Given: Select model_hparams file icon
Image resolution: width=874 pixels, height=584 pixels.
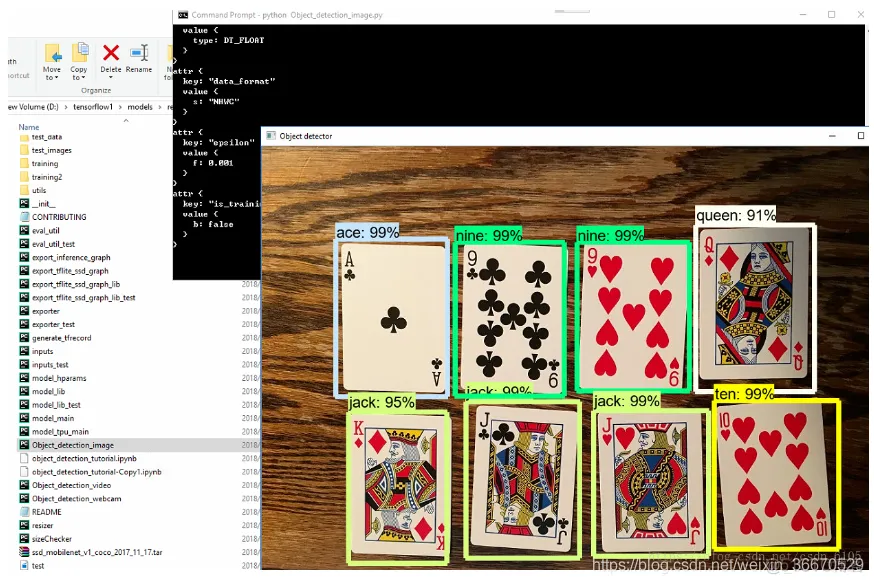Looking at the screenshot, I should (x=24, y=378).
